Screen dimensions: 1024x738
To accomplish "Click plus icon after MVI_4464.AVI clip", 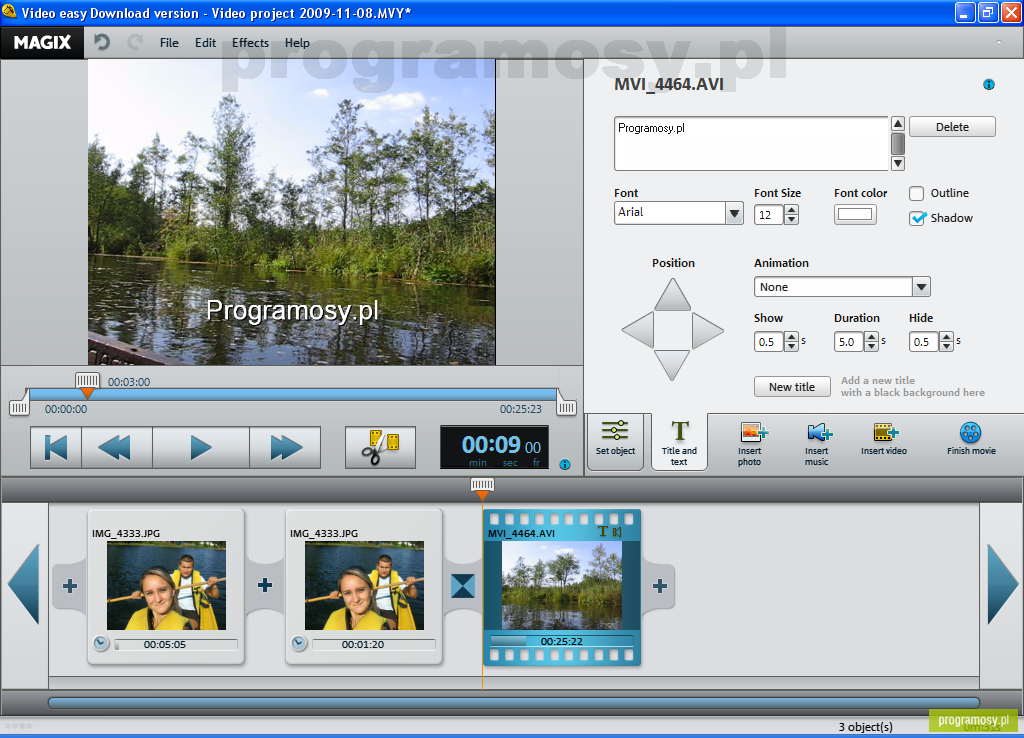I will point(660,586).
